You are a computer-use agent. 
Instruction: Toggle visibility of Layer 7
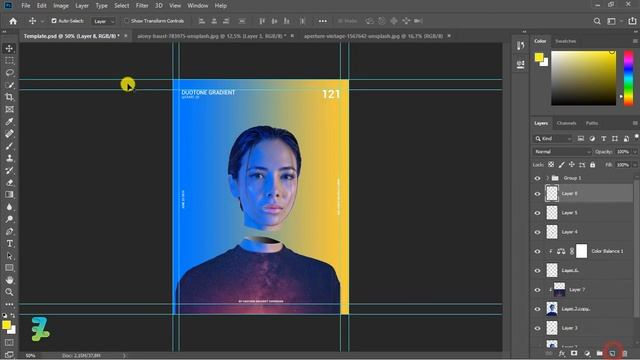[x=537, y=290]
